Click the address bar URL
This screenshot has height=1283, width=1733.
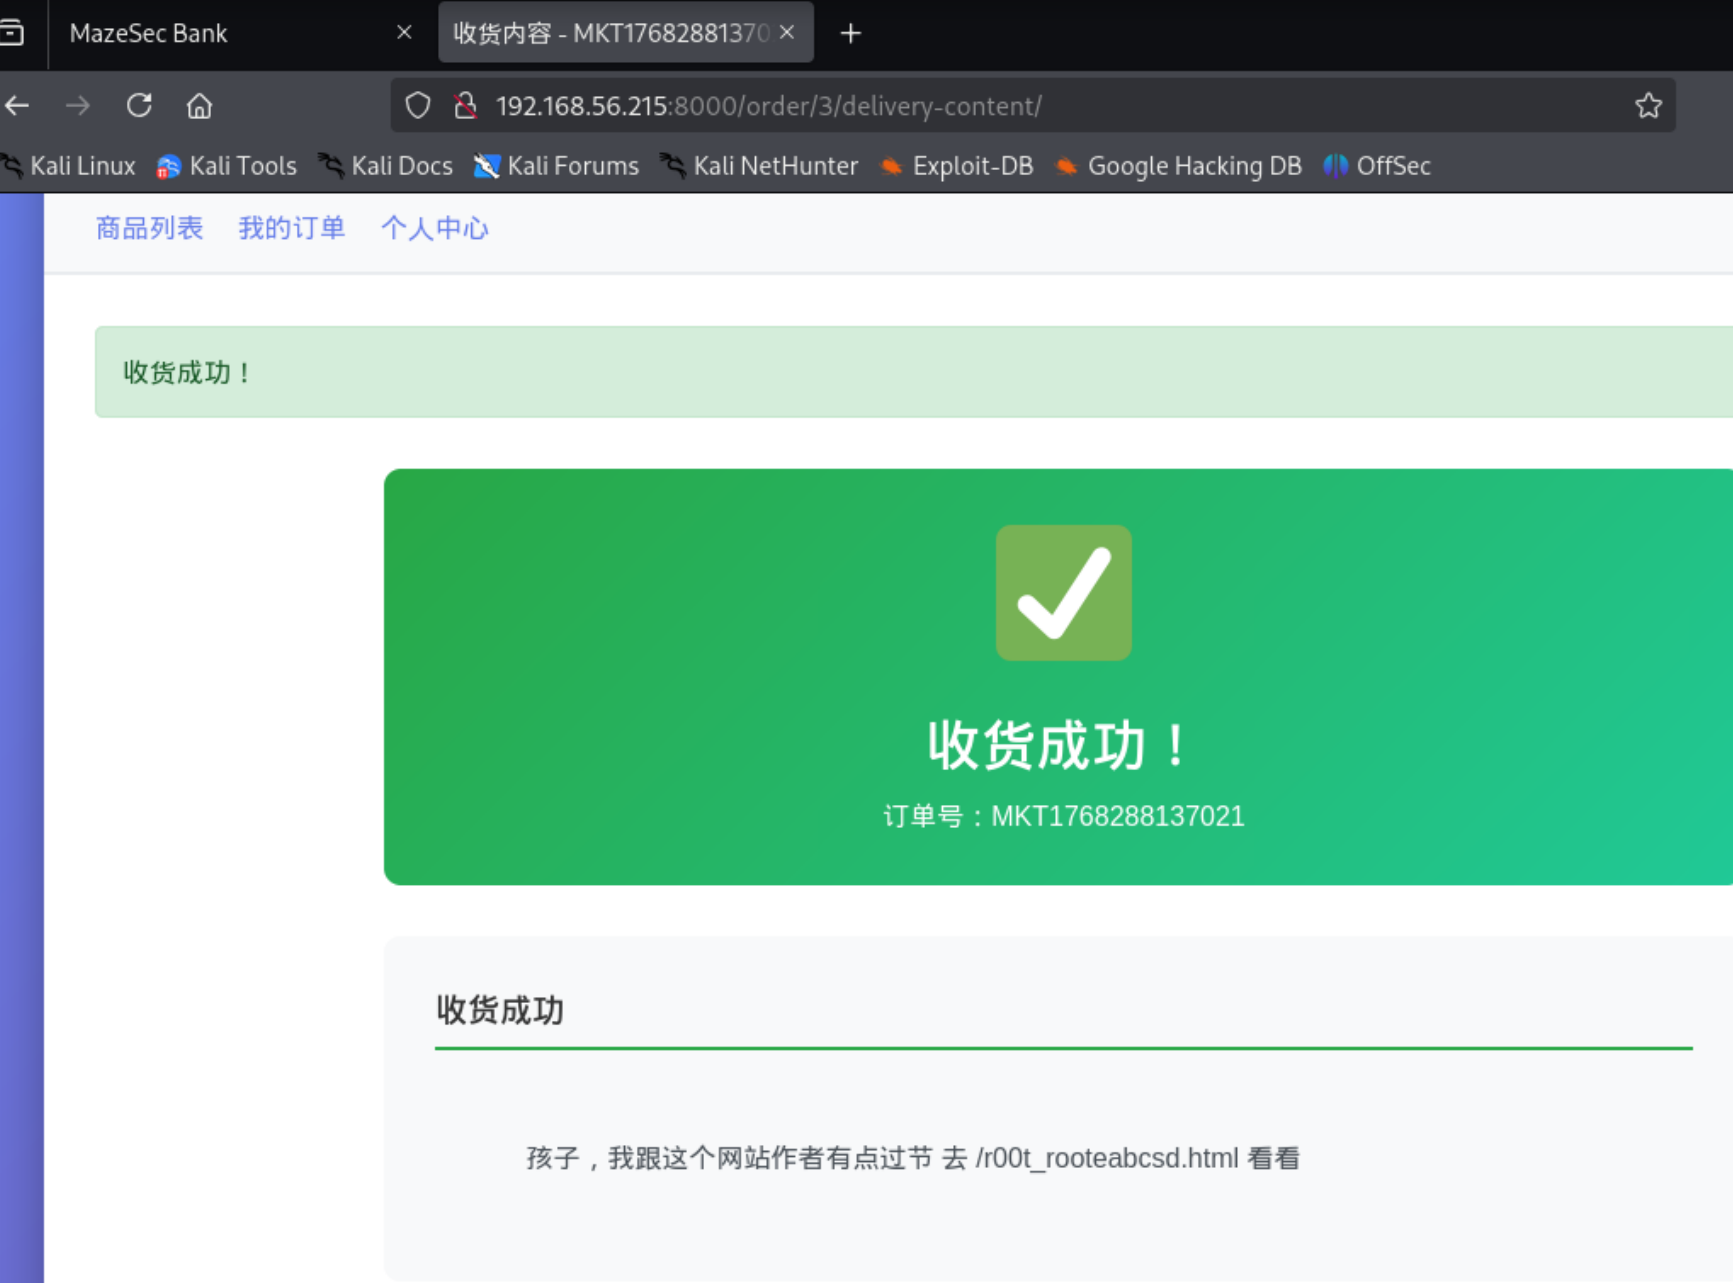point(900,106)
